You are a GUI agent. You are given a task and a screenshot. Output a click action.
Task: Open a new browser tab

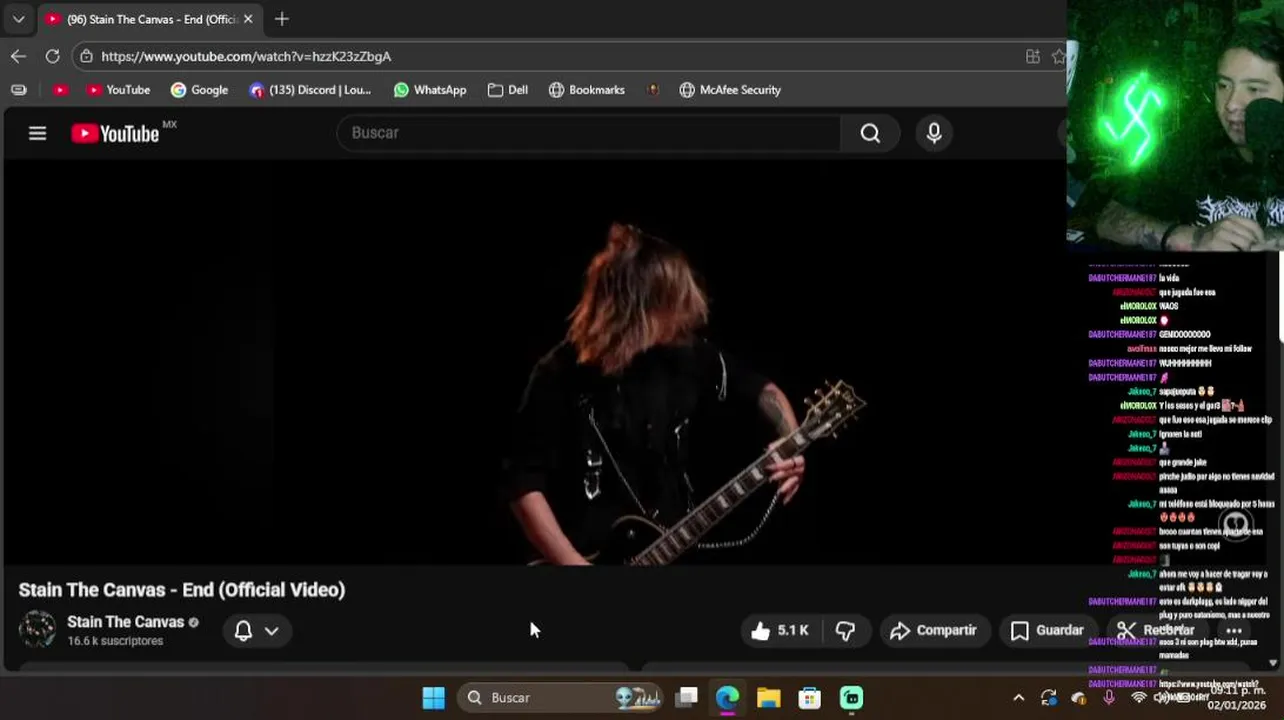click(x=282, y=19)
